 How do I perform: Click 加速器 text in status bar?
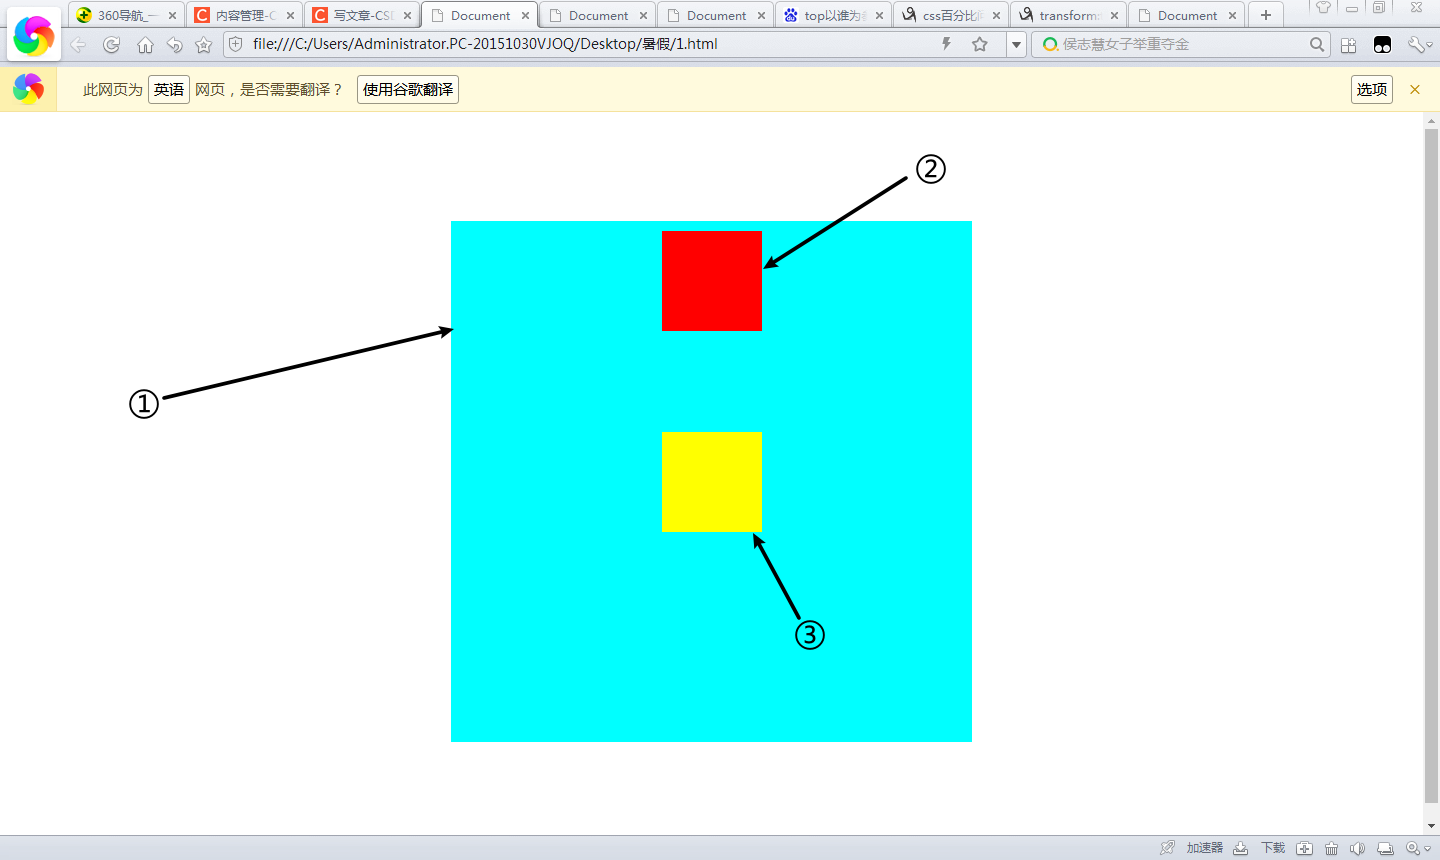[x=1205, y=848]
